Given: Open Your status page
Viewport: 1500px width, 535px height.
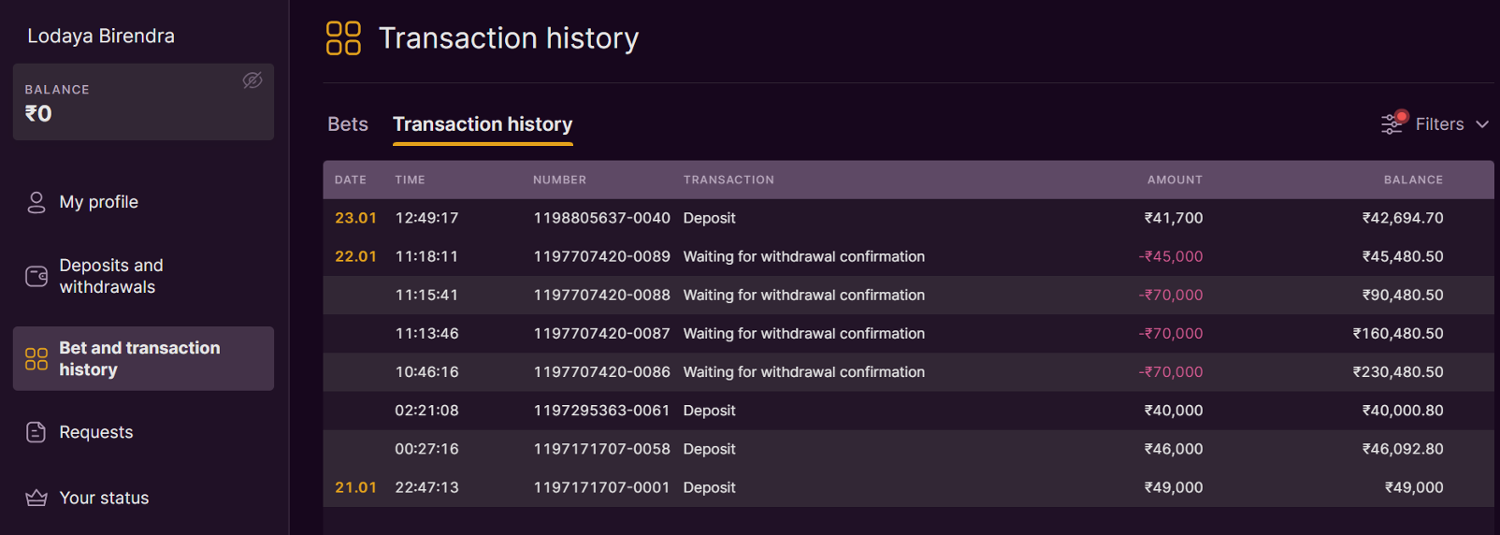Looking at the screenshot, I should 104,498.
